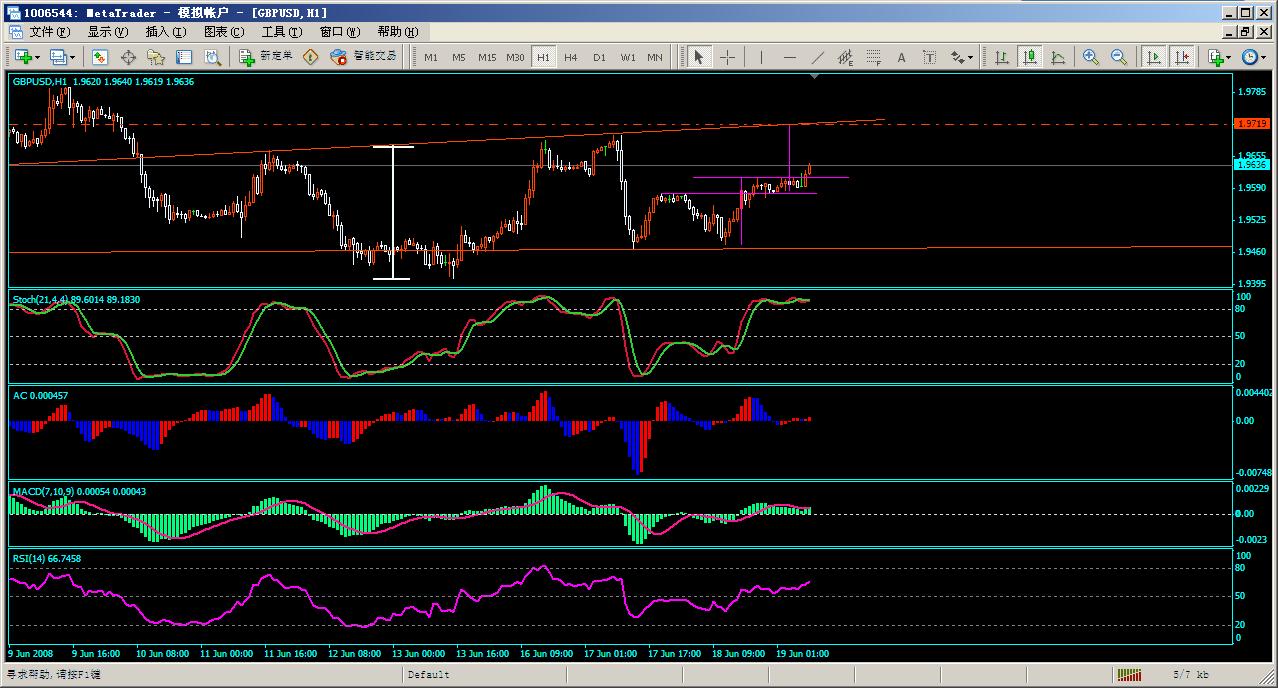Toggle the Data Window crosshair-circle icon

(x=128, y=57)
